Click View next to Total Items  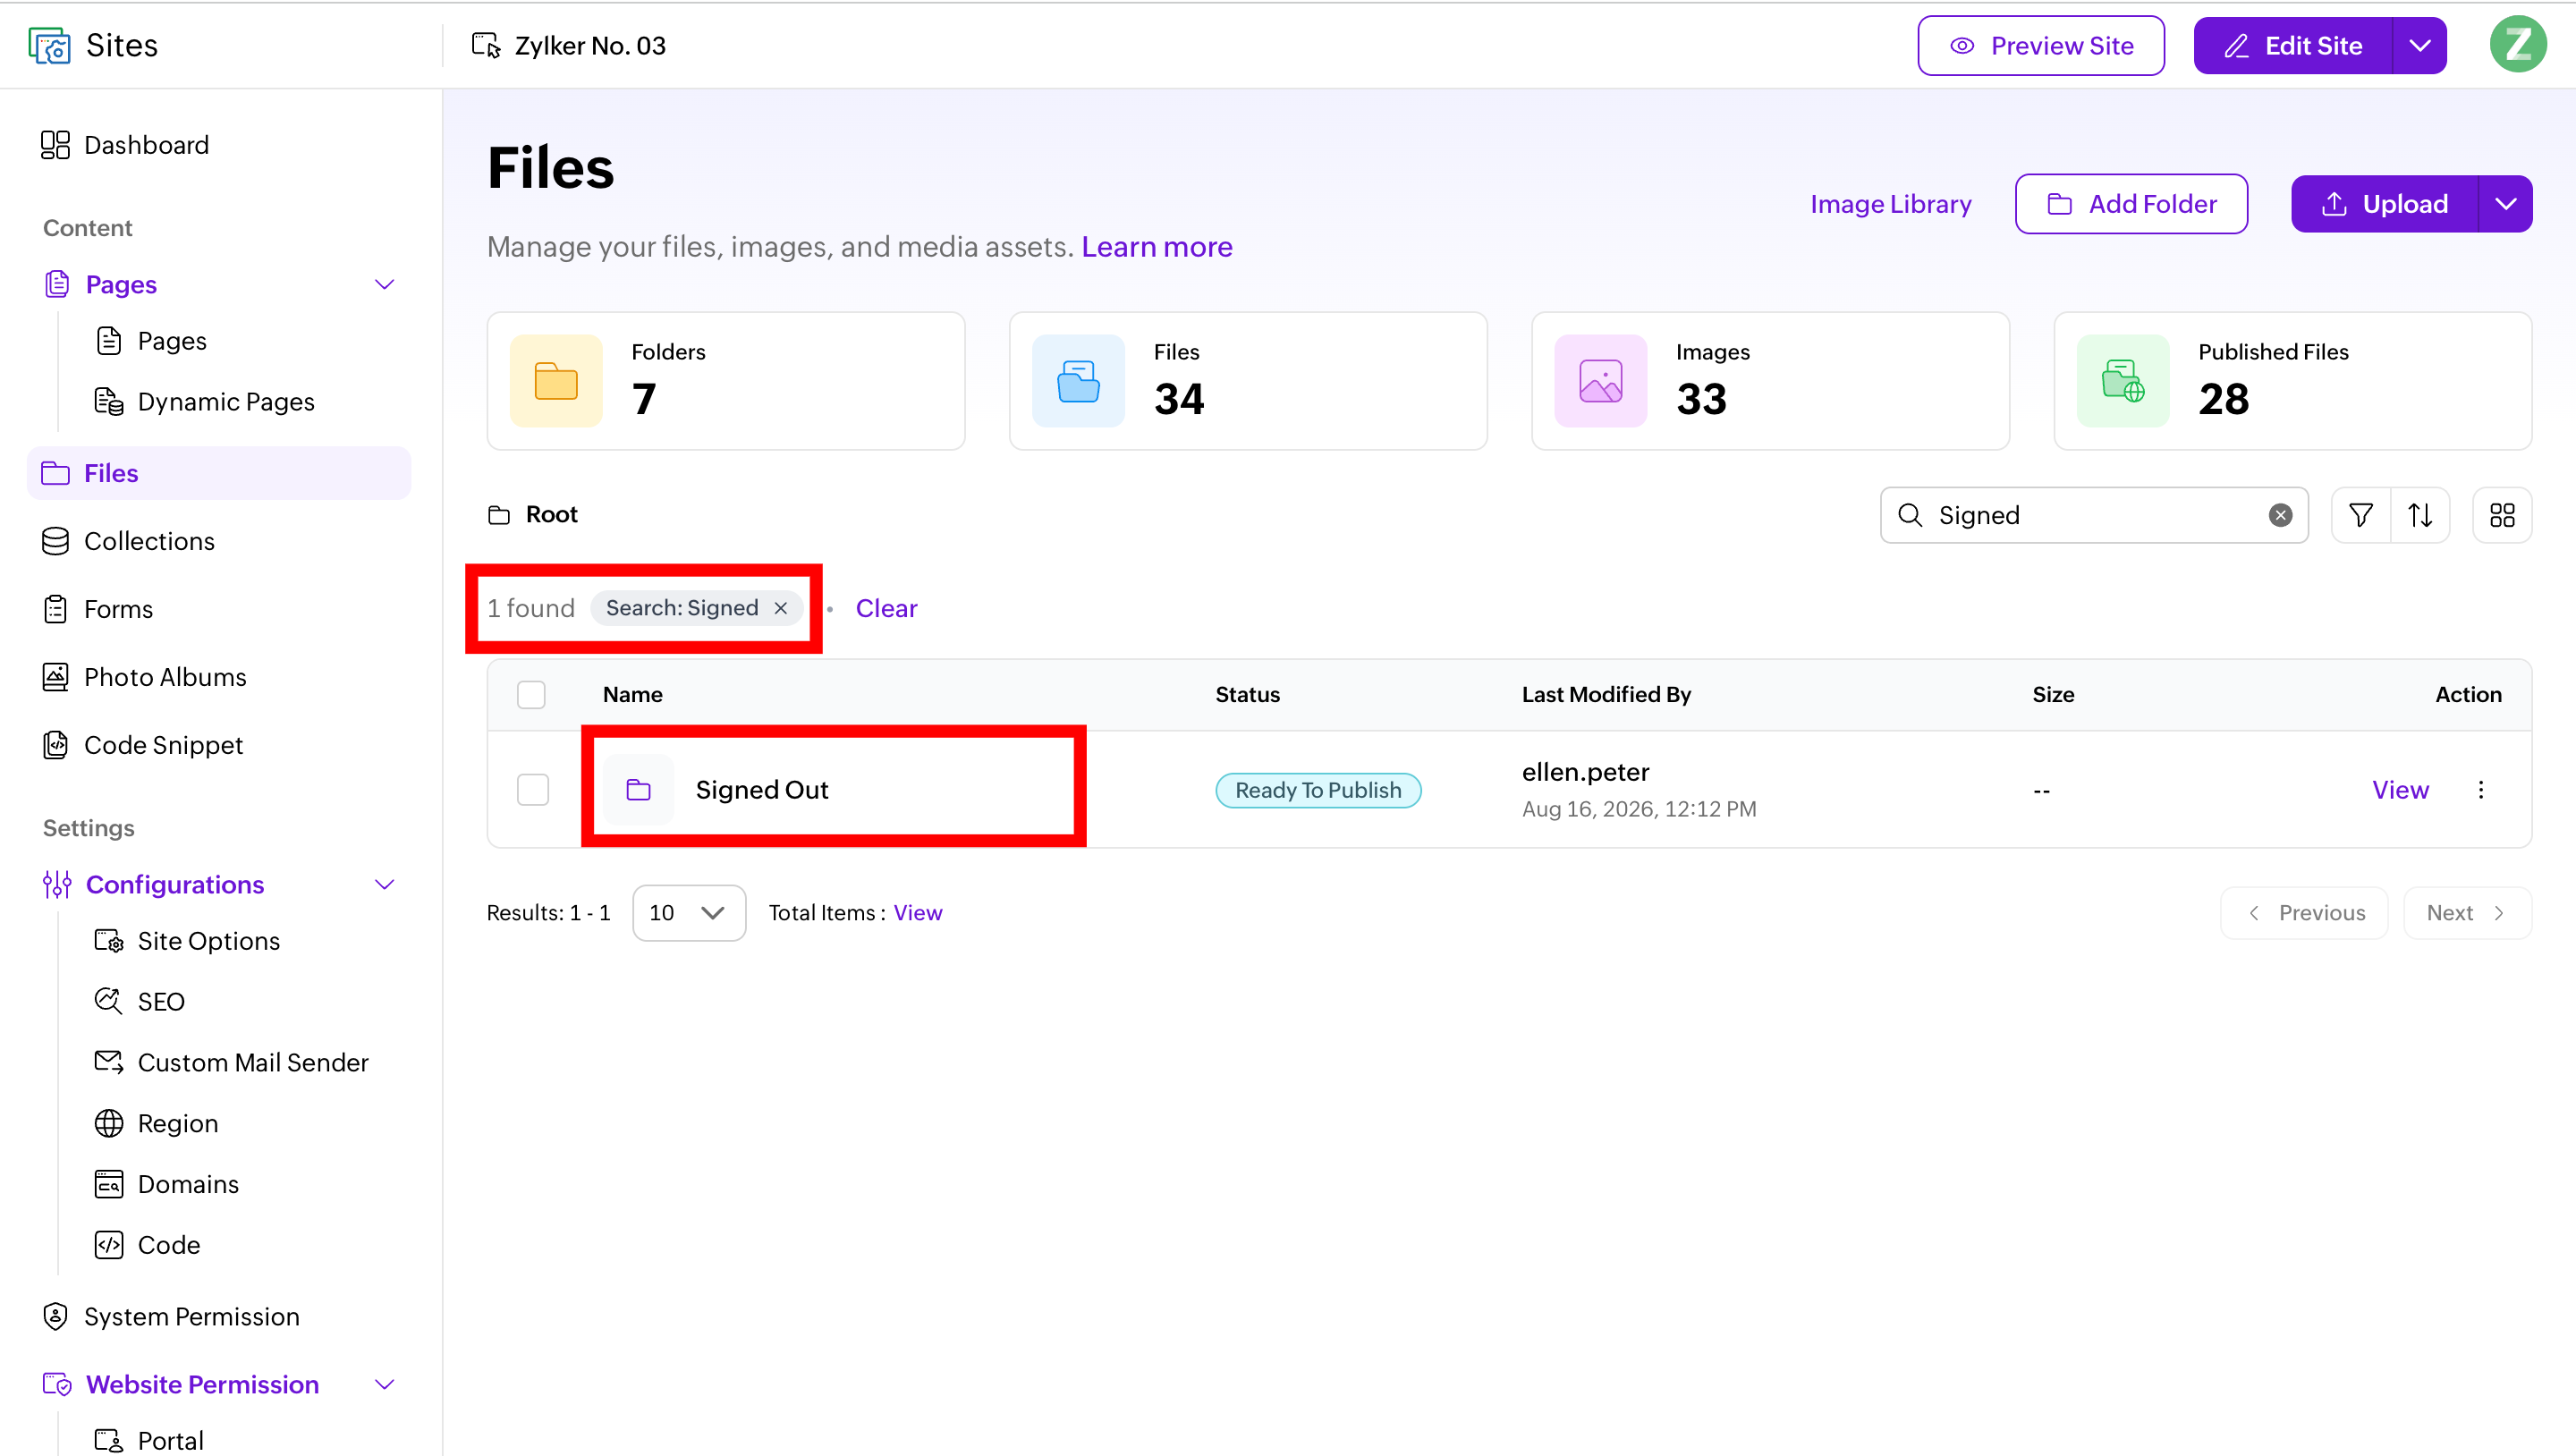917,913
